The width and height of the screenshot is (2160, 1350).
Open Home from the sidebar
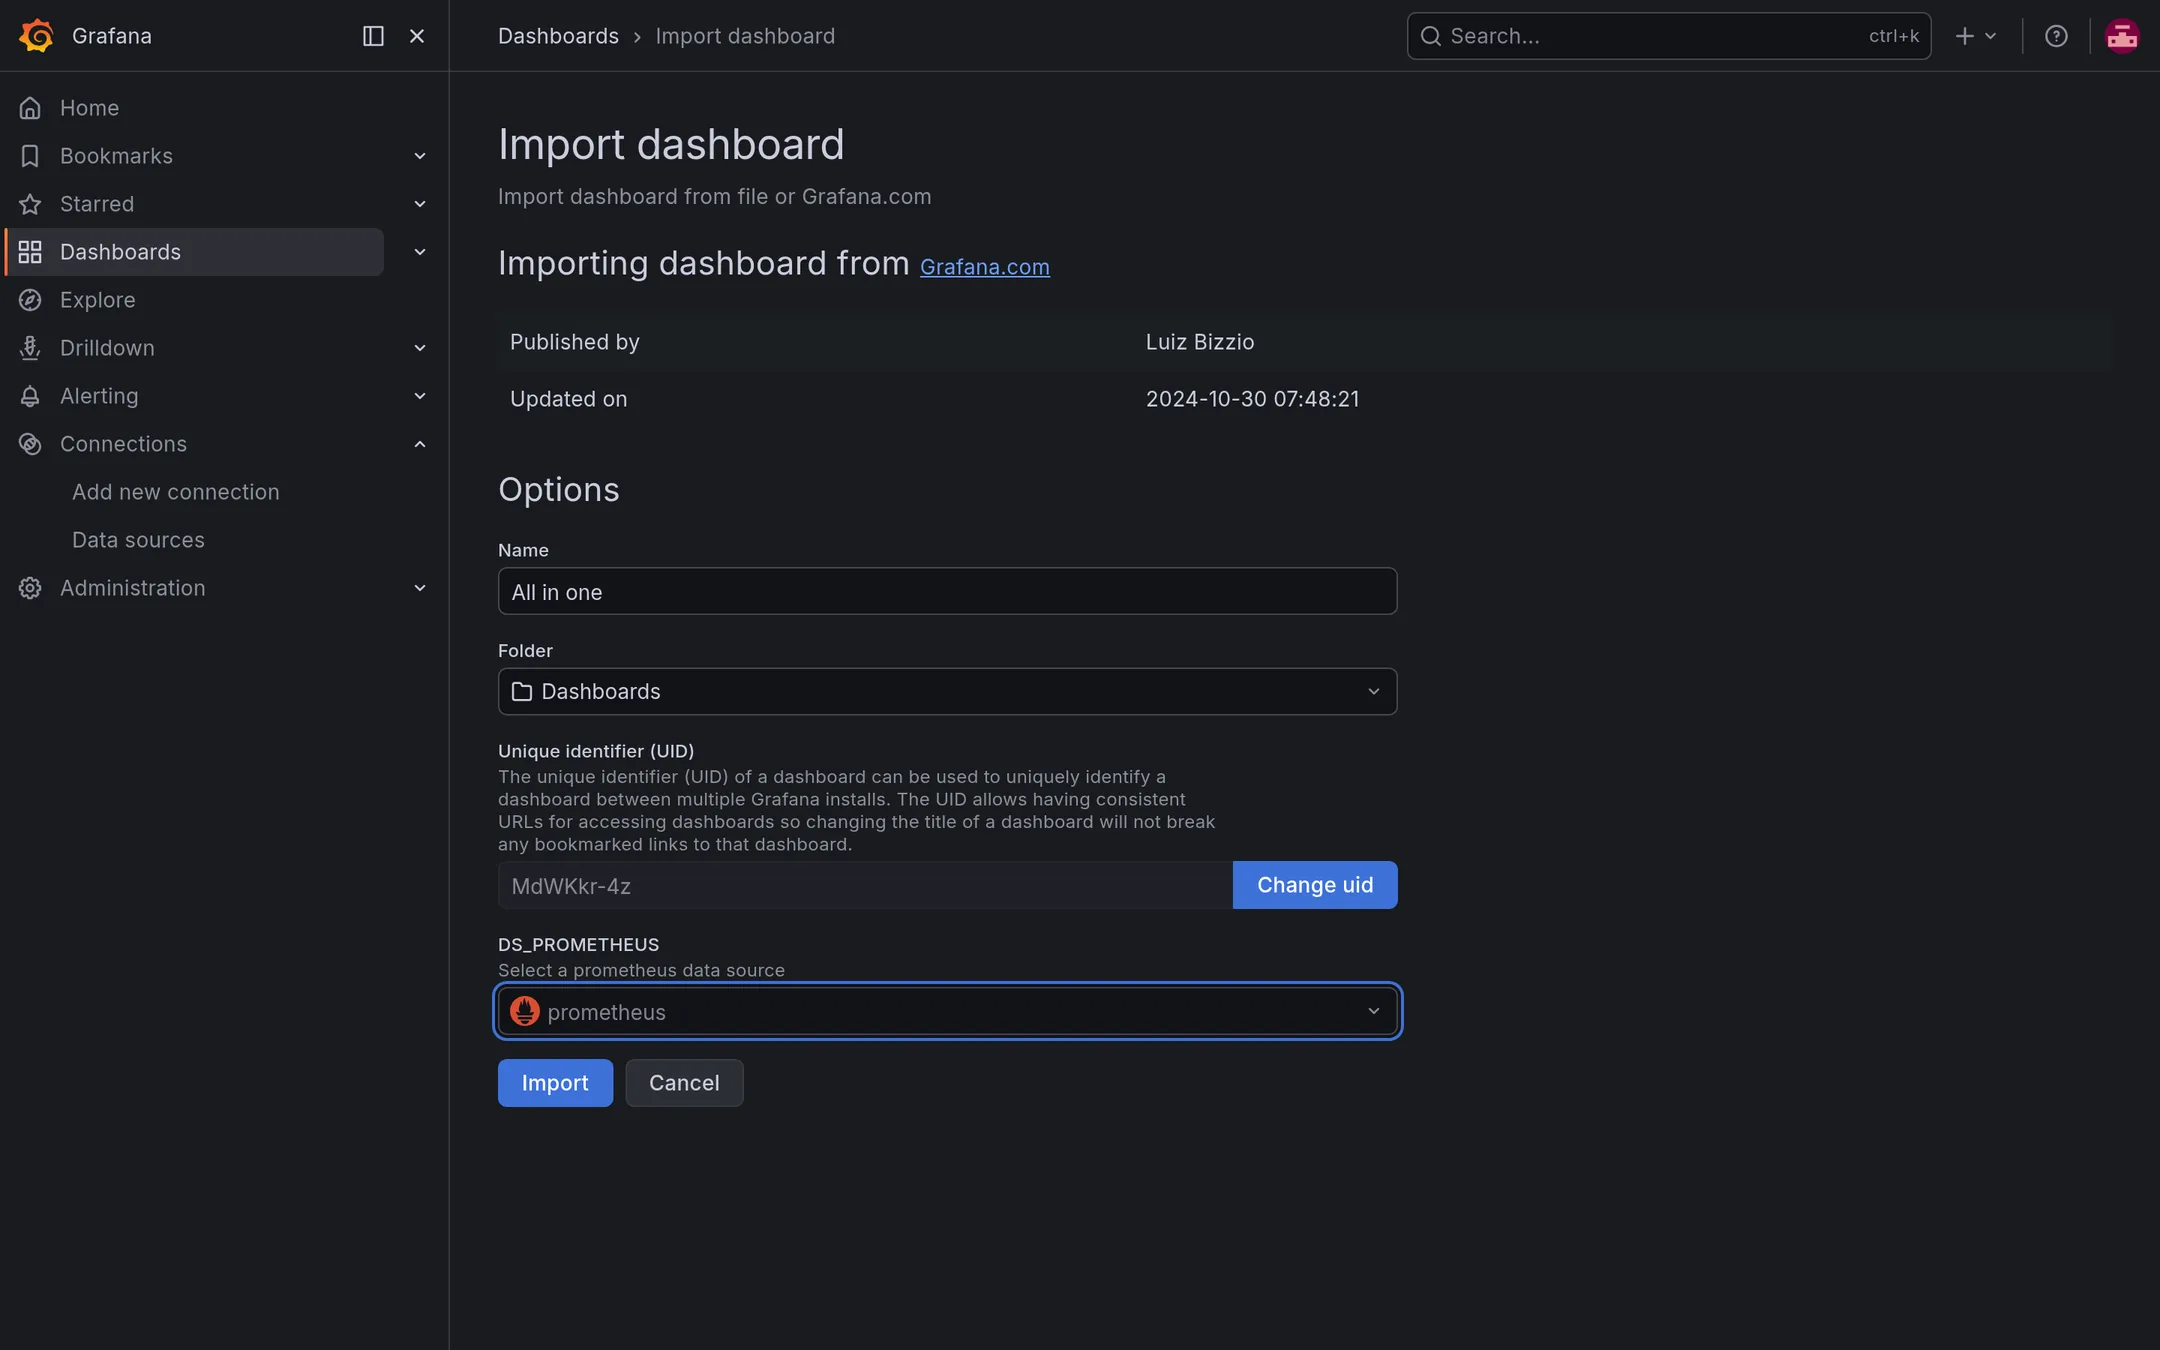89,108
